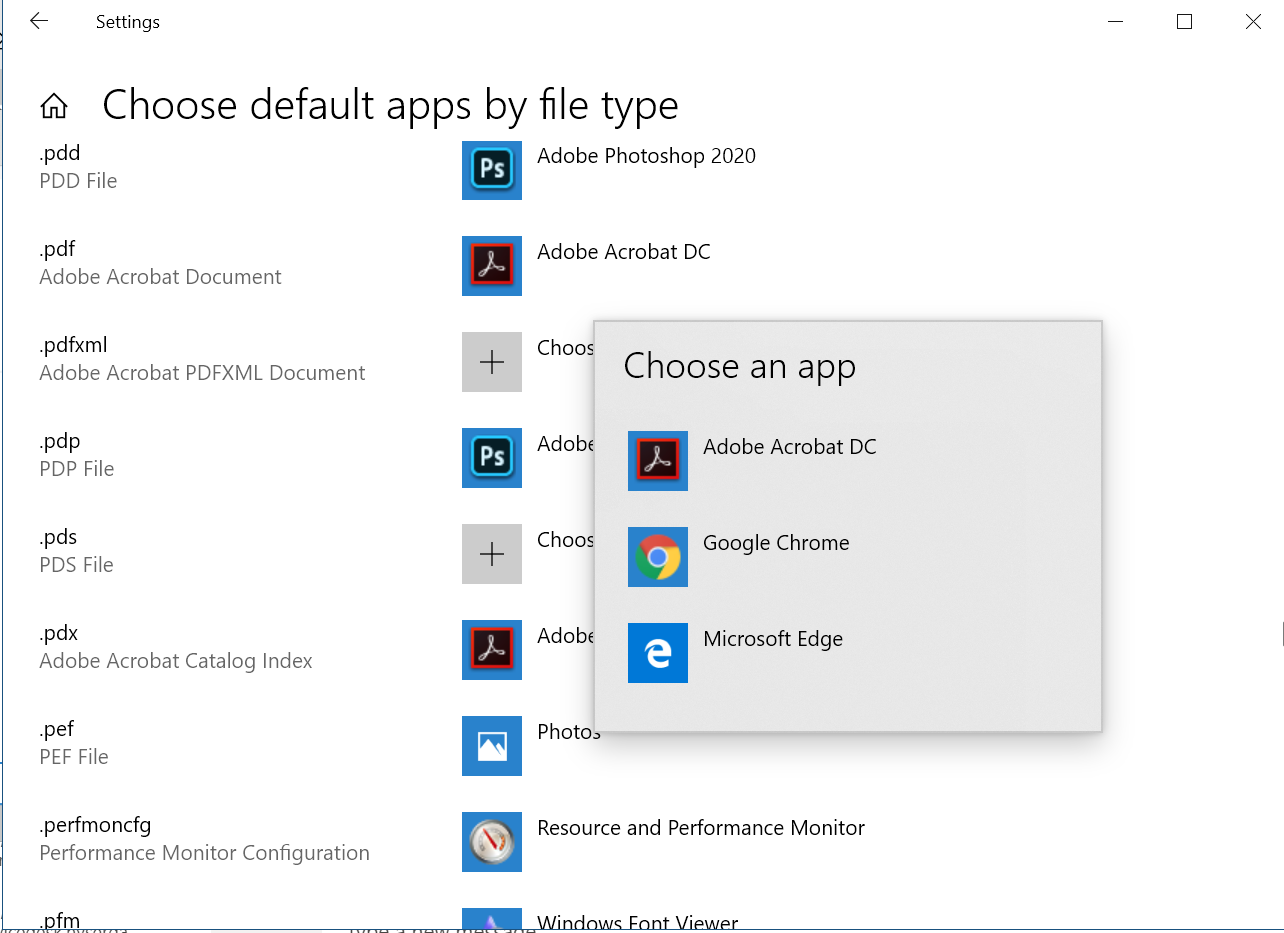The width and height of the screenshot is (1284, 933).
Task: Click Adobe Acrobat Catalog Index description
Action: [176, 661]
